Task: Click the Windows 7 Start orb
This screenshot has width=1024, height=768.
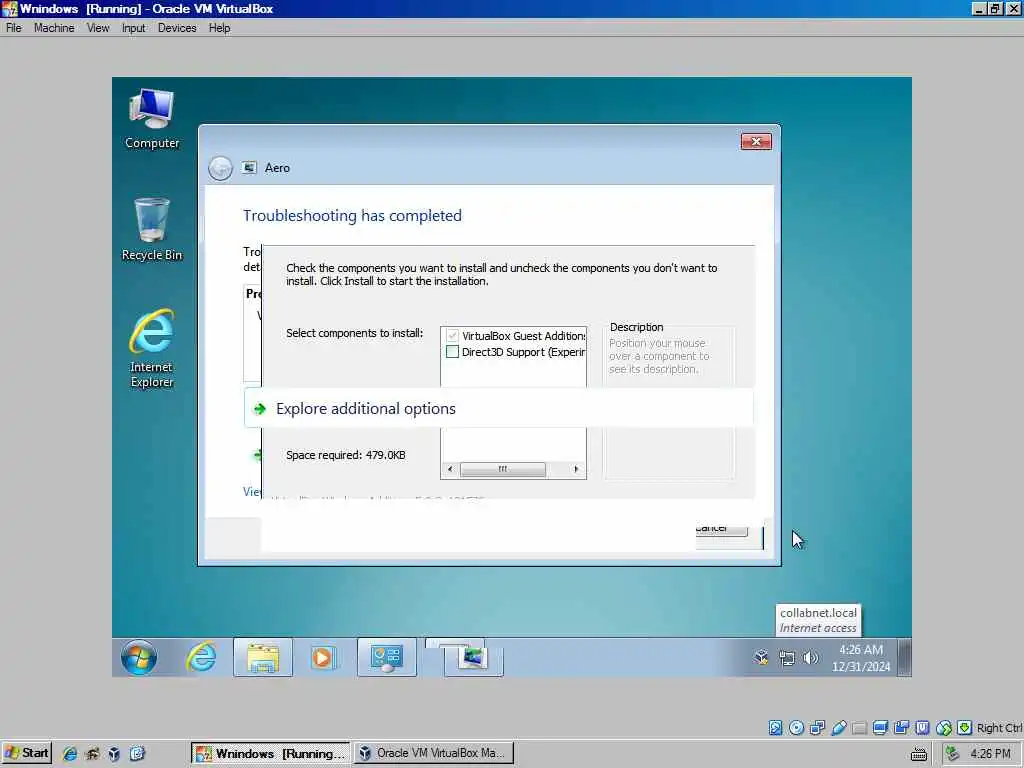Action: coord(138,657)
